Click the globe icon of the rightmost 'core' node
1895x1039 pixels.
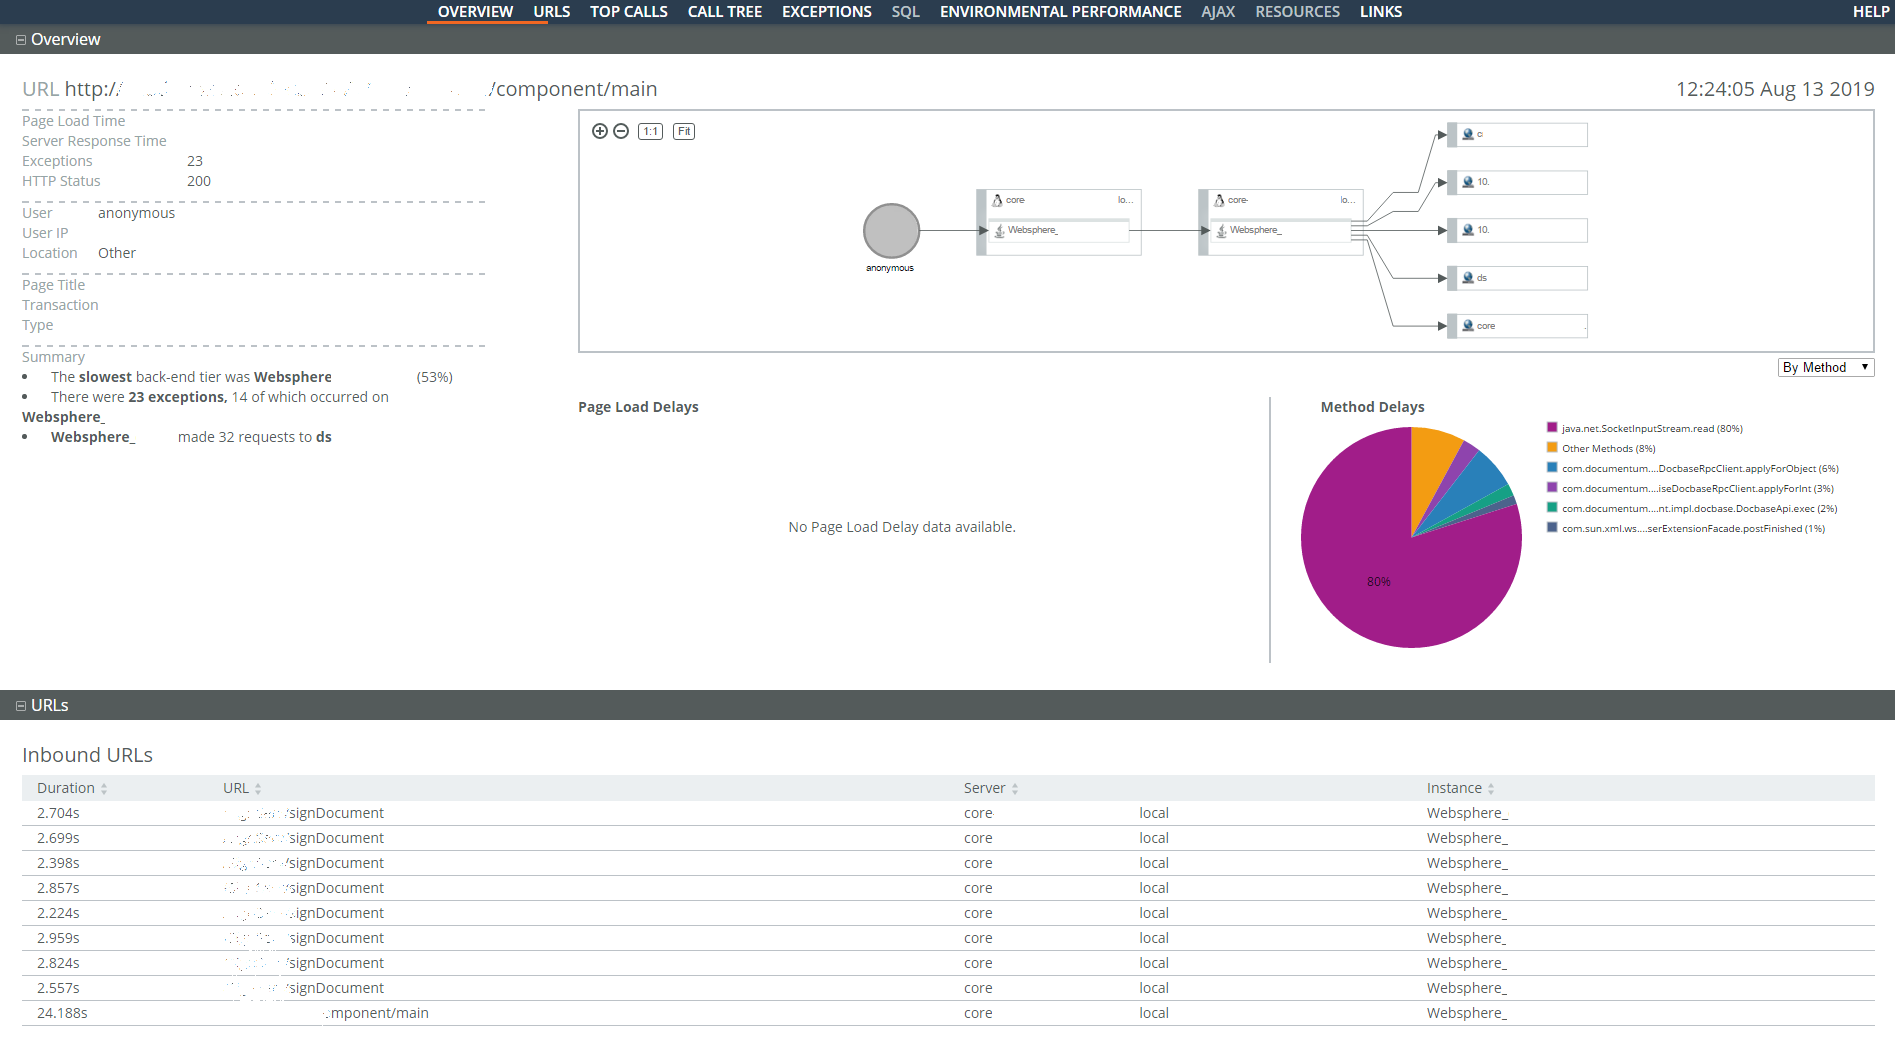point(1468,326)
